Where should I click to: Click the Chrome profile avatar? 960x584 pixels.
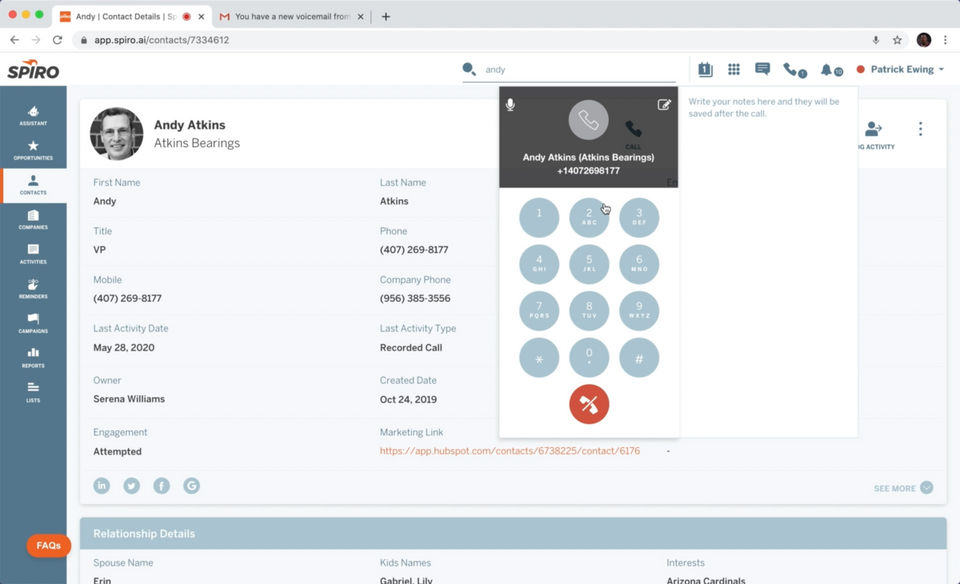[924, 40]
